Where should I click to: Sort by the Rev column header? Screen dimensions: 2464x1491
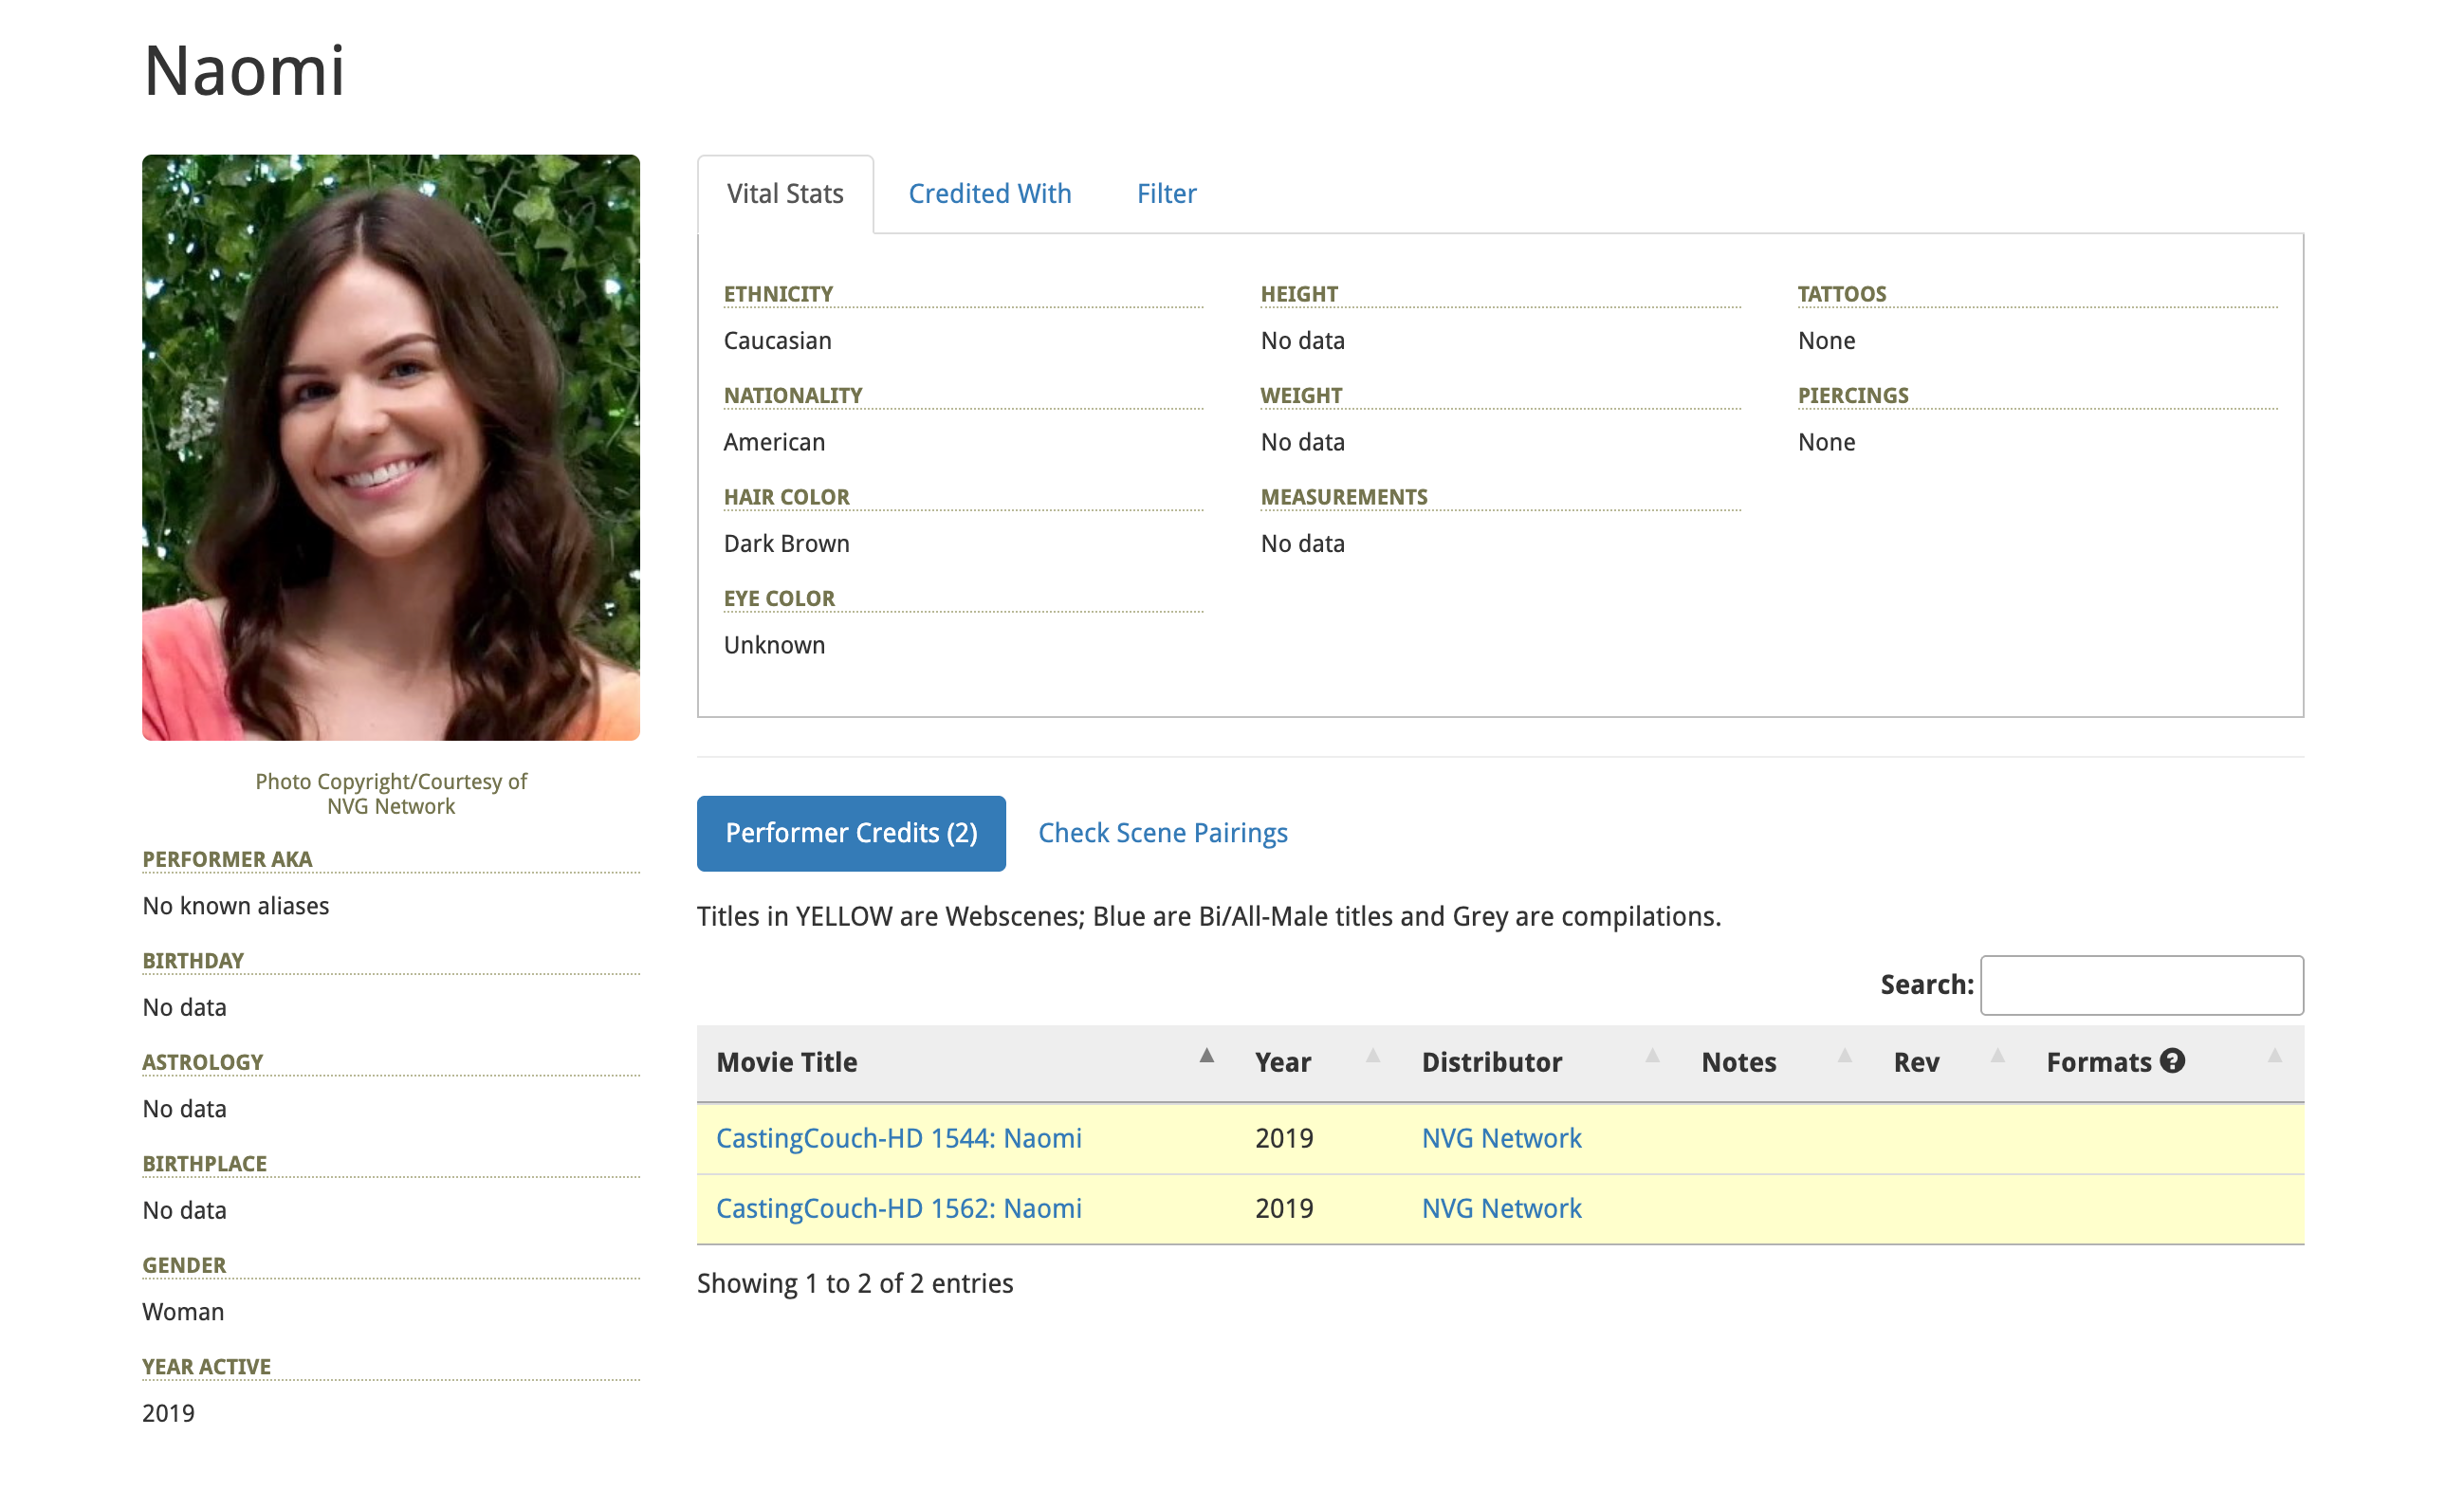tap(1915, 1062)
